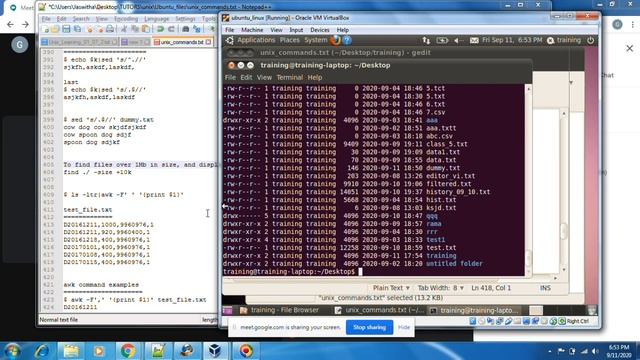Image resolution: width=640 pixels, height=360 pixels.
Task: Switch to the new 1 tab in Notepad++
Action: (x=135, y=42)
